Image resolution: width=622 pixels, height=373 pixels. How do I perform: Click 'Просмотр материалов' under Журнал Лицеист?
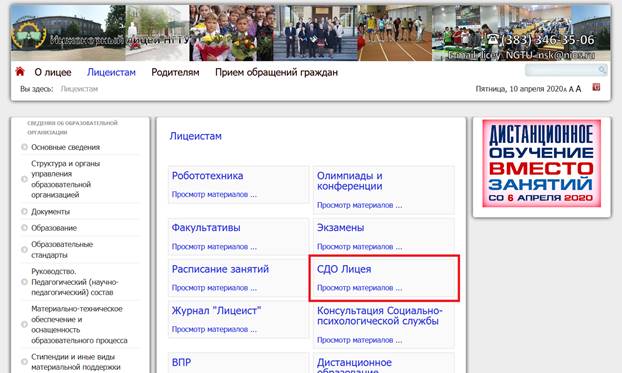coord(214,329)
